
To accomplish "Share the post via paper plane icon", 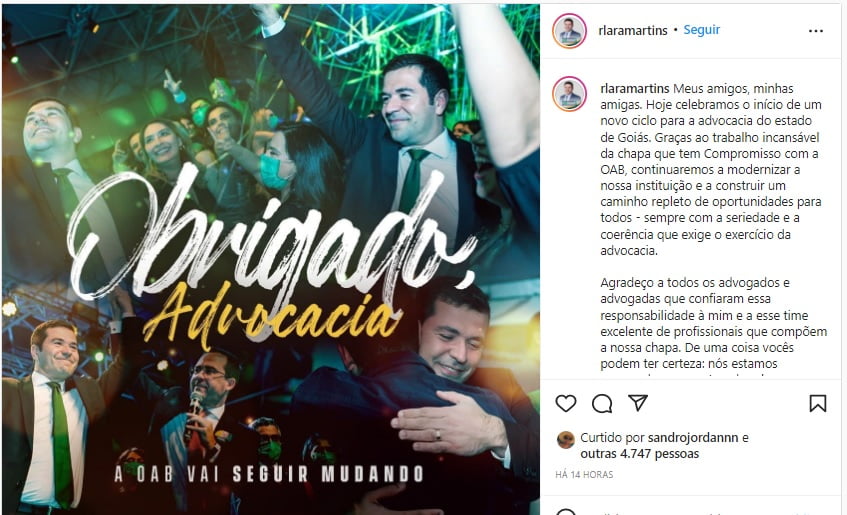I will point(638,403).
